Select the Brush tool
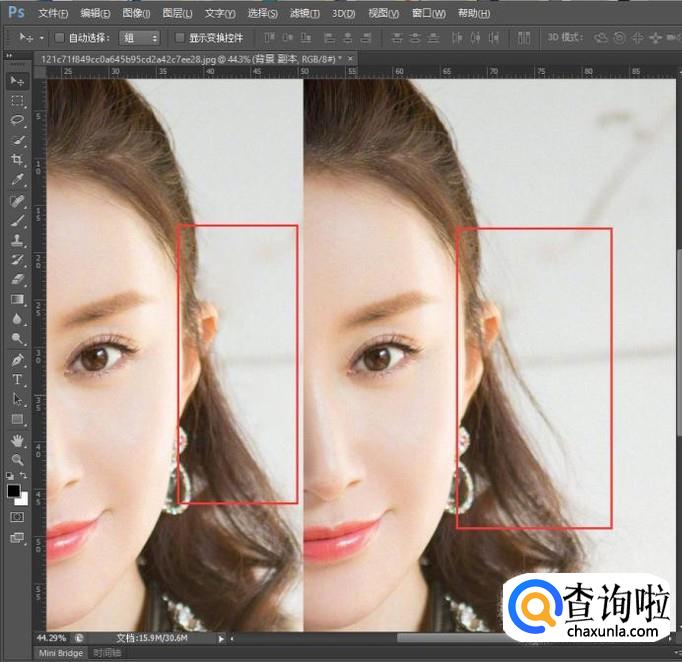682x662 pixels. point(17,220)
